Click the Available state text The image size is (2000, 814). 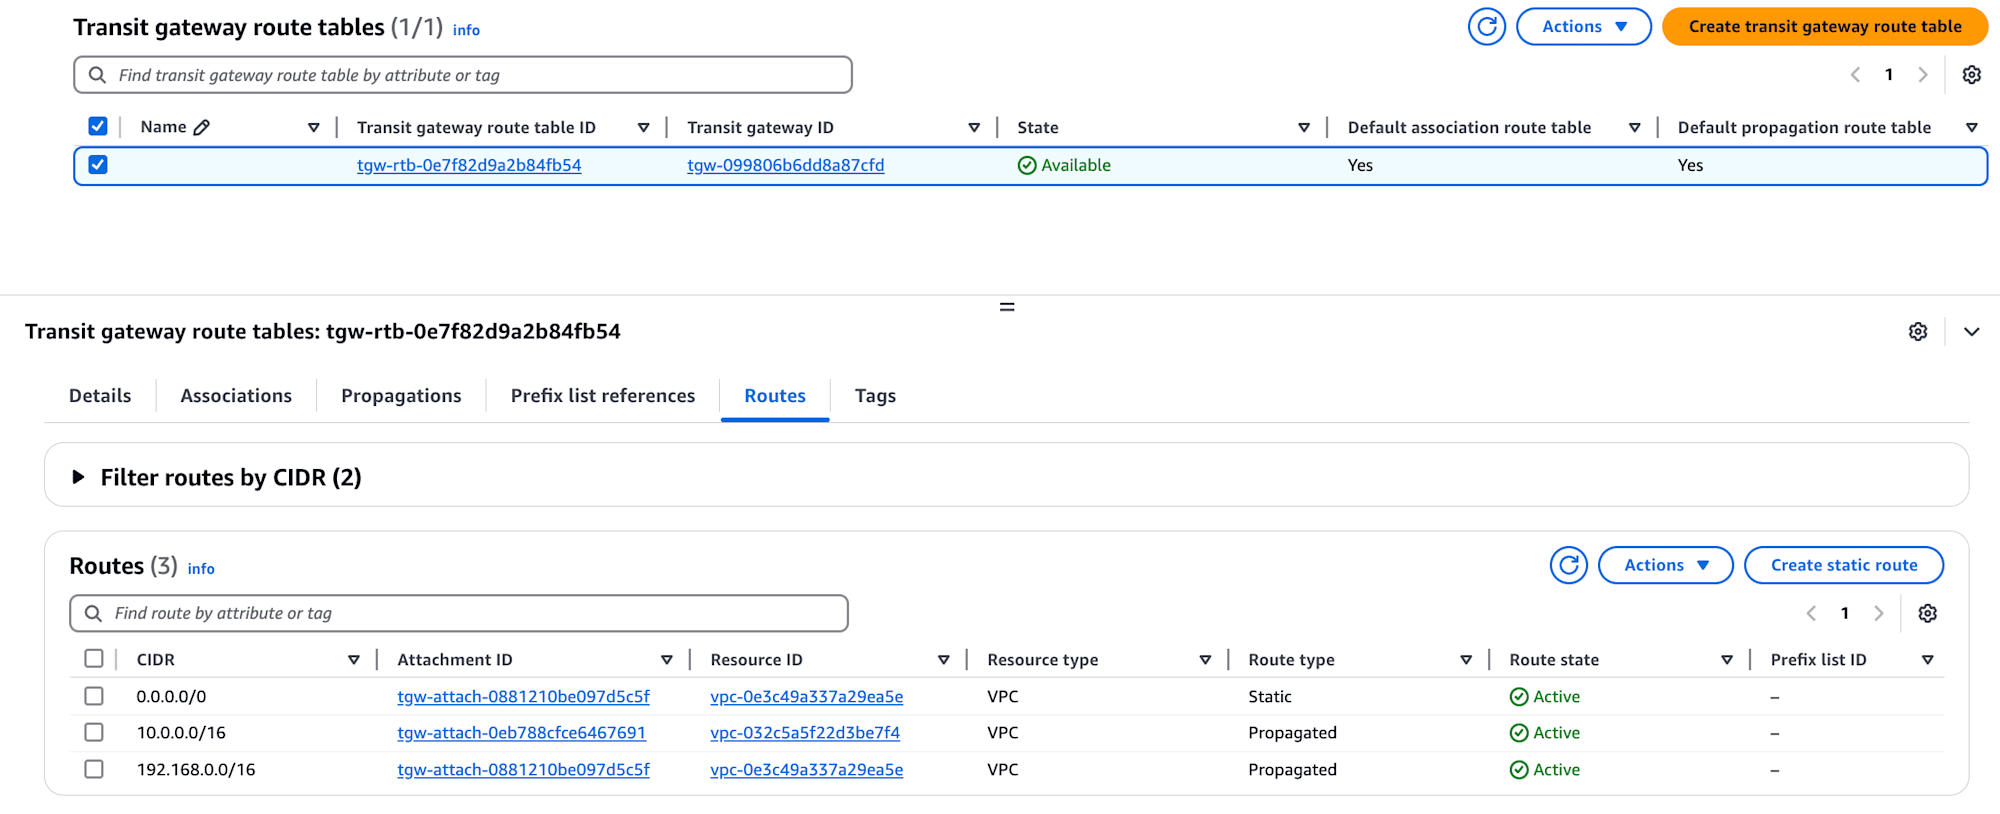tap(1075, 165)
